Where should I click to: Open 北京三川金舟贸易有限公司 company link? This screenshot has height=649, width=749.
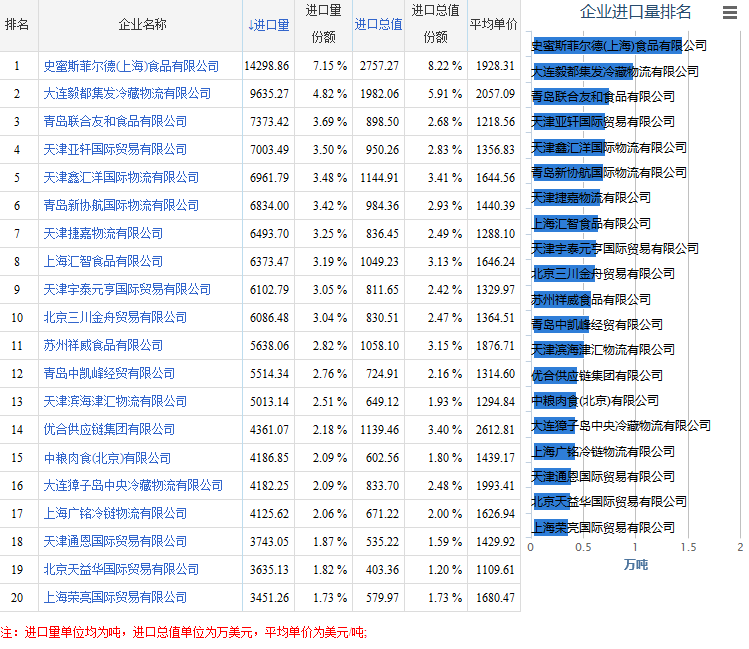[115, 318]
